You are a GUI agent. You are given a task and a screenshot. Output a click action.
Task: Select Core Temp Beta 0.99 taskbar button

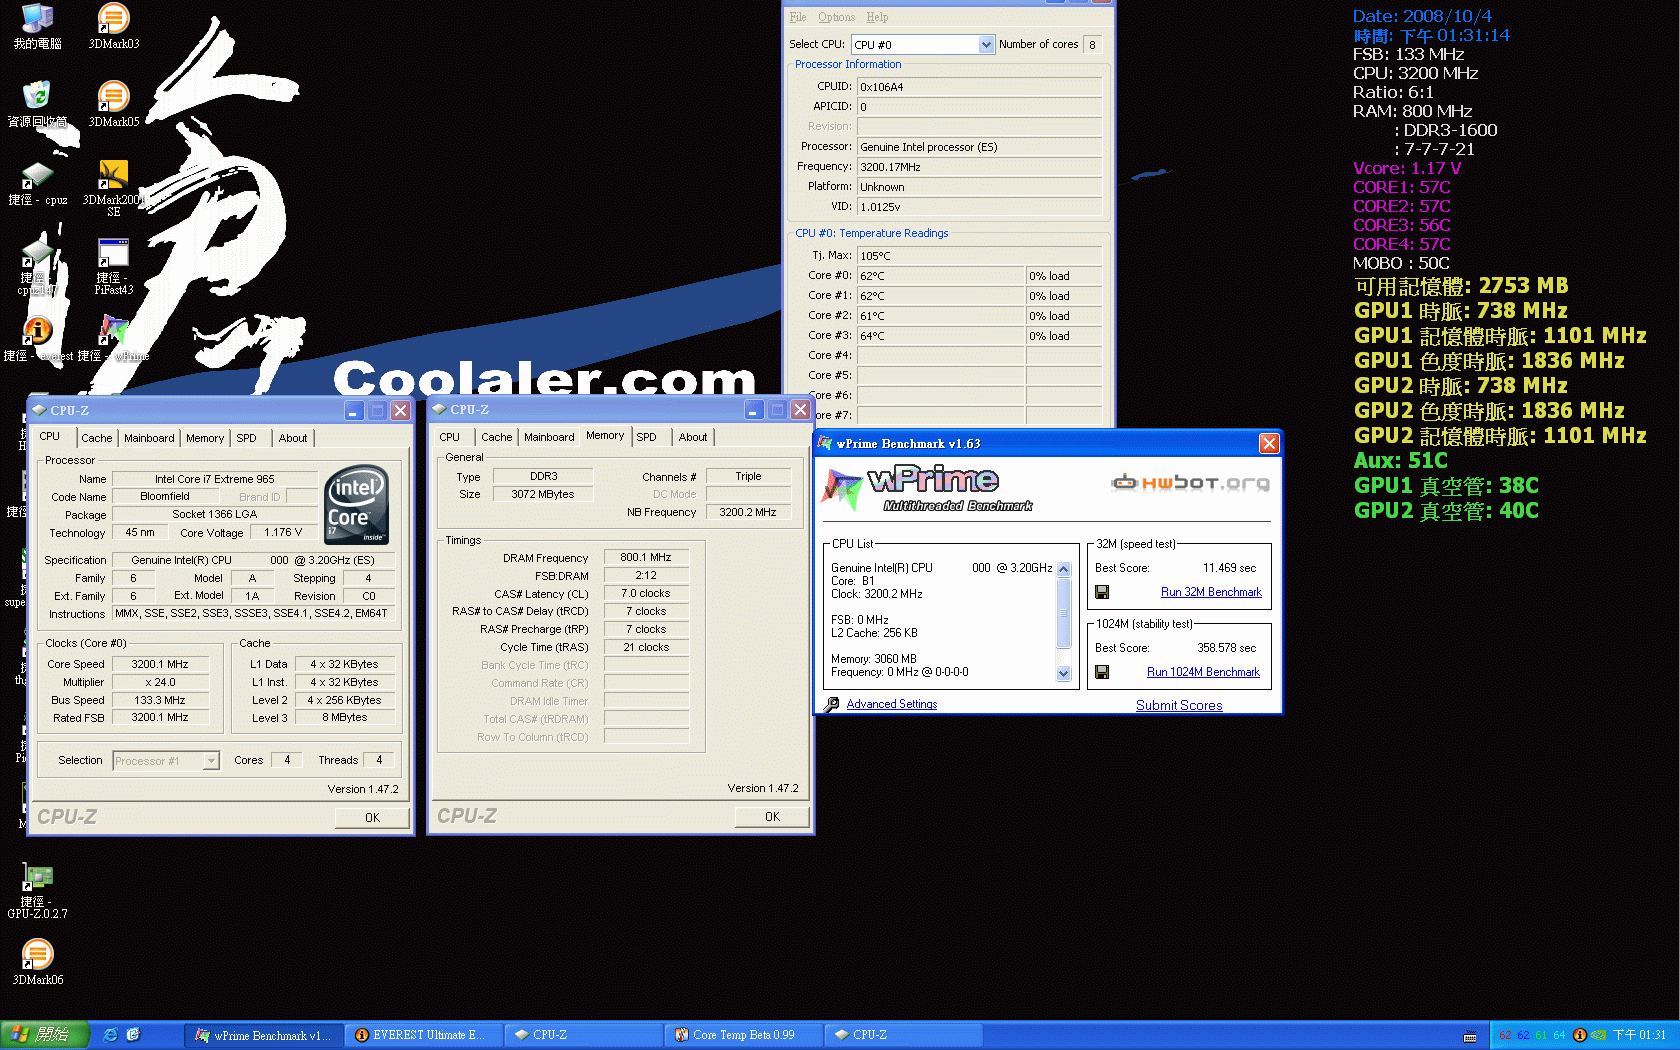(743, 1035)
